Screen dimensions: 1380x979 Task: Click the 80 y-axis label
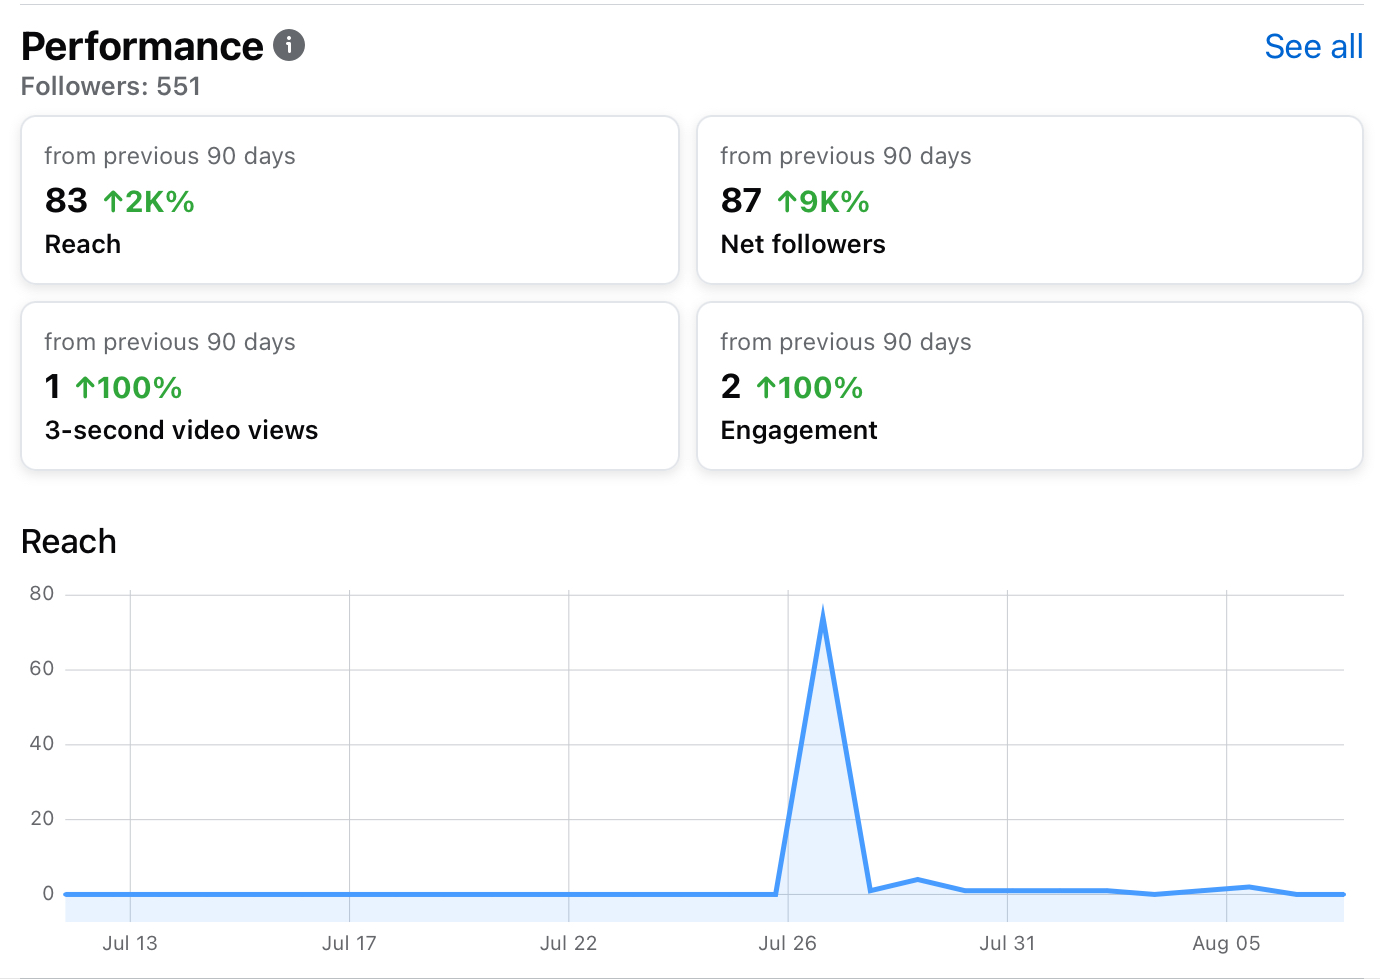click(x=42, y=594)
